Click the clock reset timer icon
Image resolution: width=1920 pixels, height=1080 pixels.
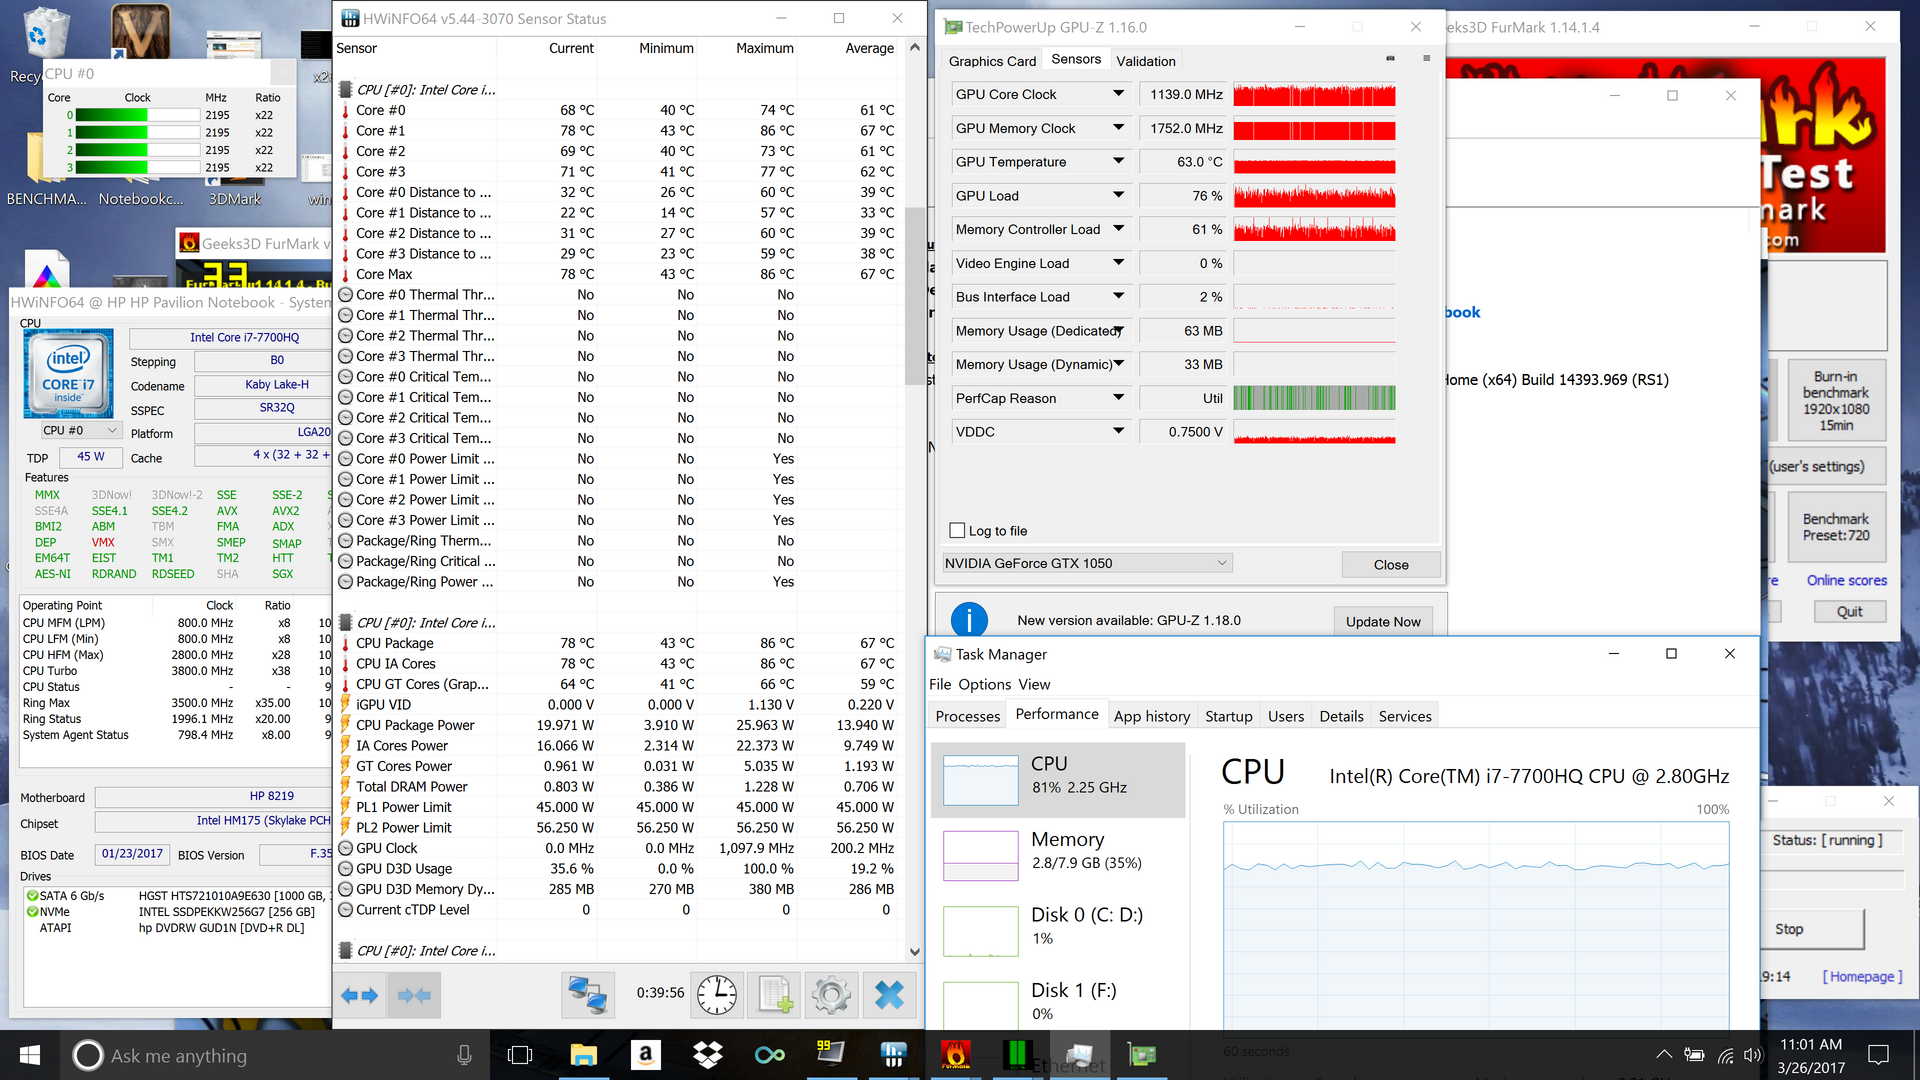tap(717, 995)
